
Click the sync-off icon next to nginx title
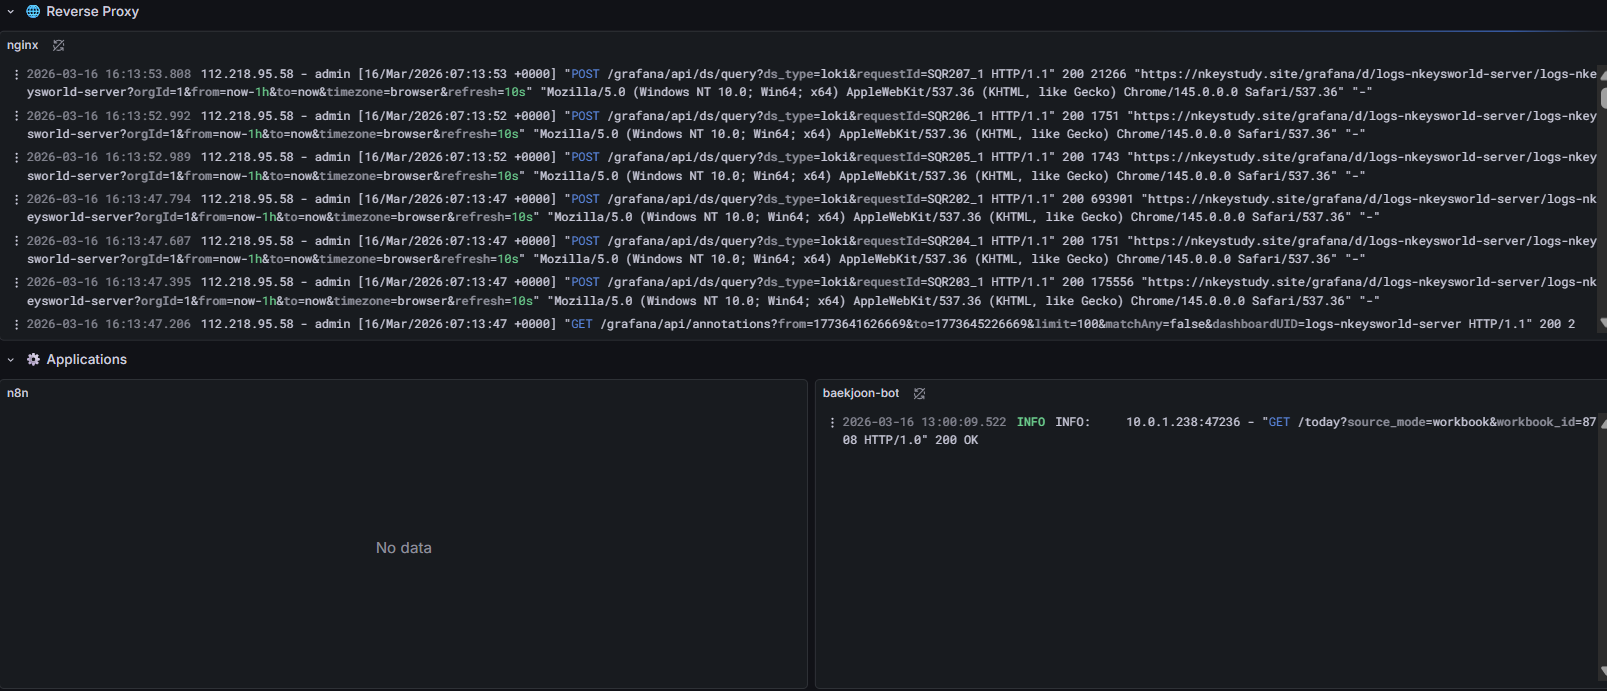pos(59,46)
